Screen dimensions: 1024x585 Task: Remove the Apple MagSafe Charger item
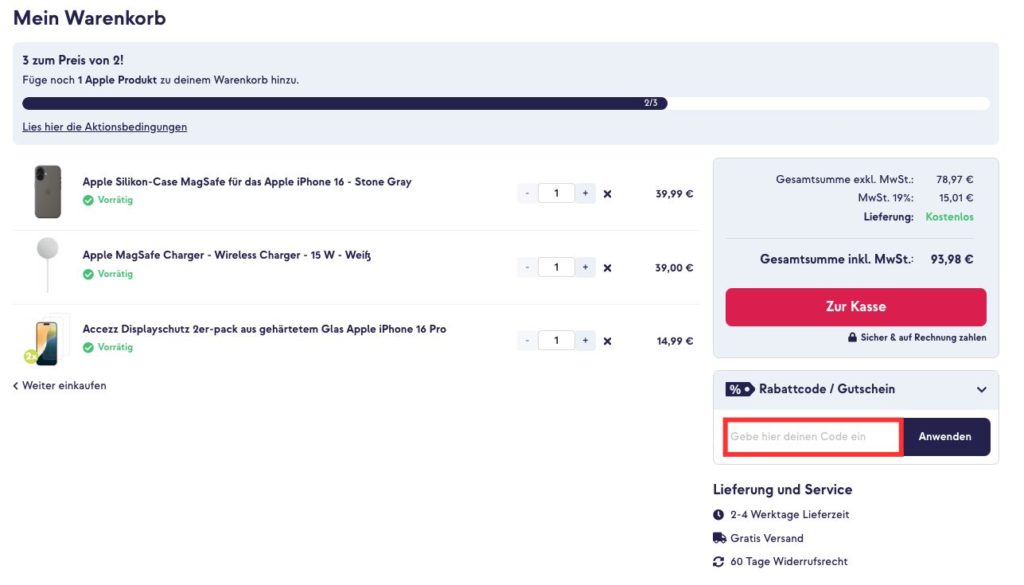point(607,268)
